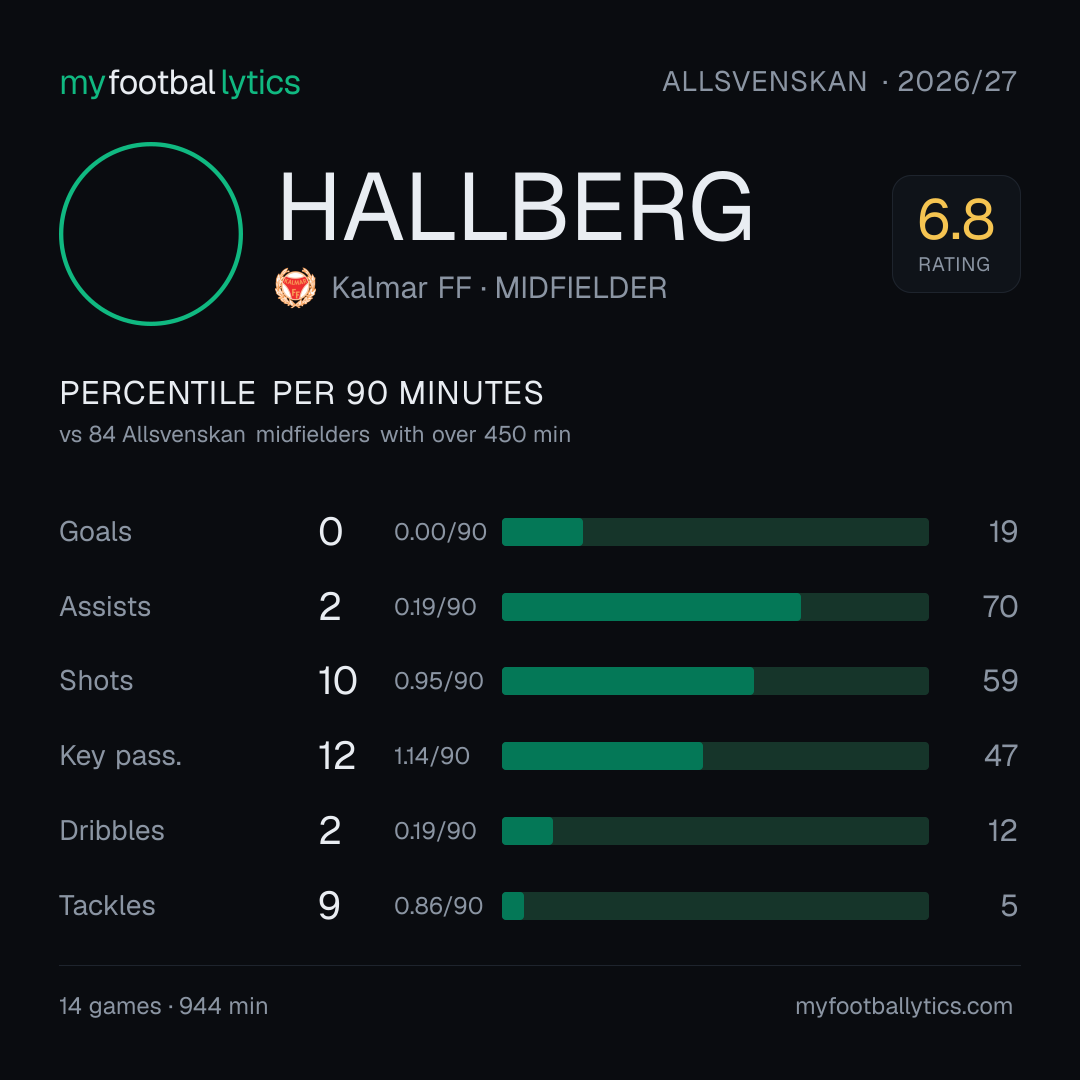
Task: Click the Shots percentile bar
Action: click(715, 681)
